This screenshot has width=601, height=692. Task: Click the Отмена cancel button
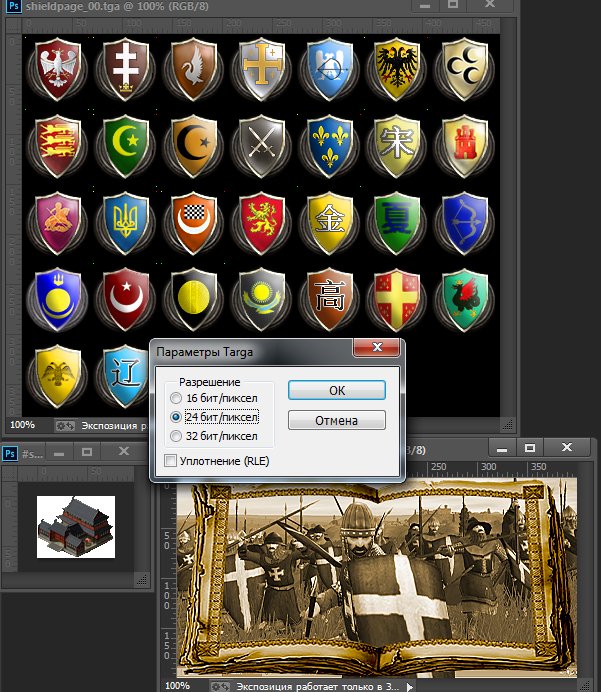337,420
